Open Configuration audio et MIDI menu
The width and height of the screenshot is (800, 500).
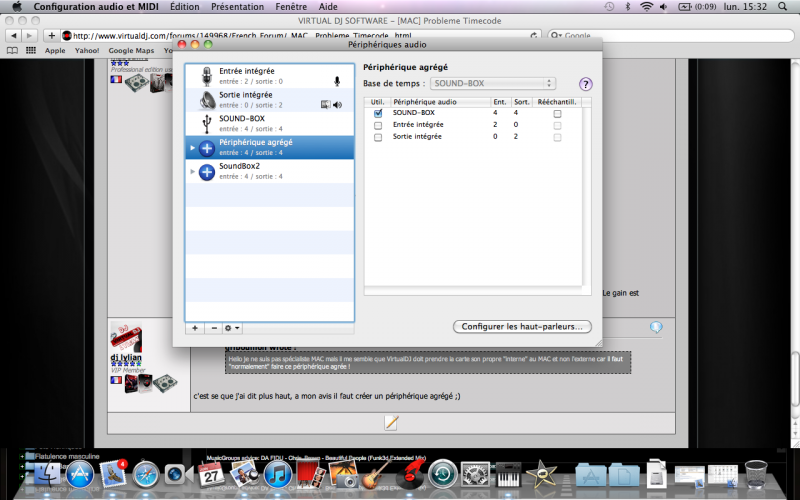[96, 7]
